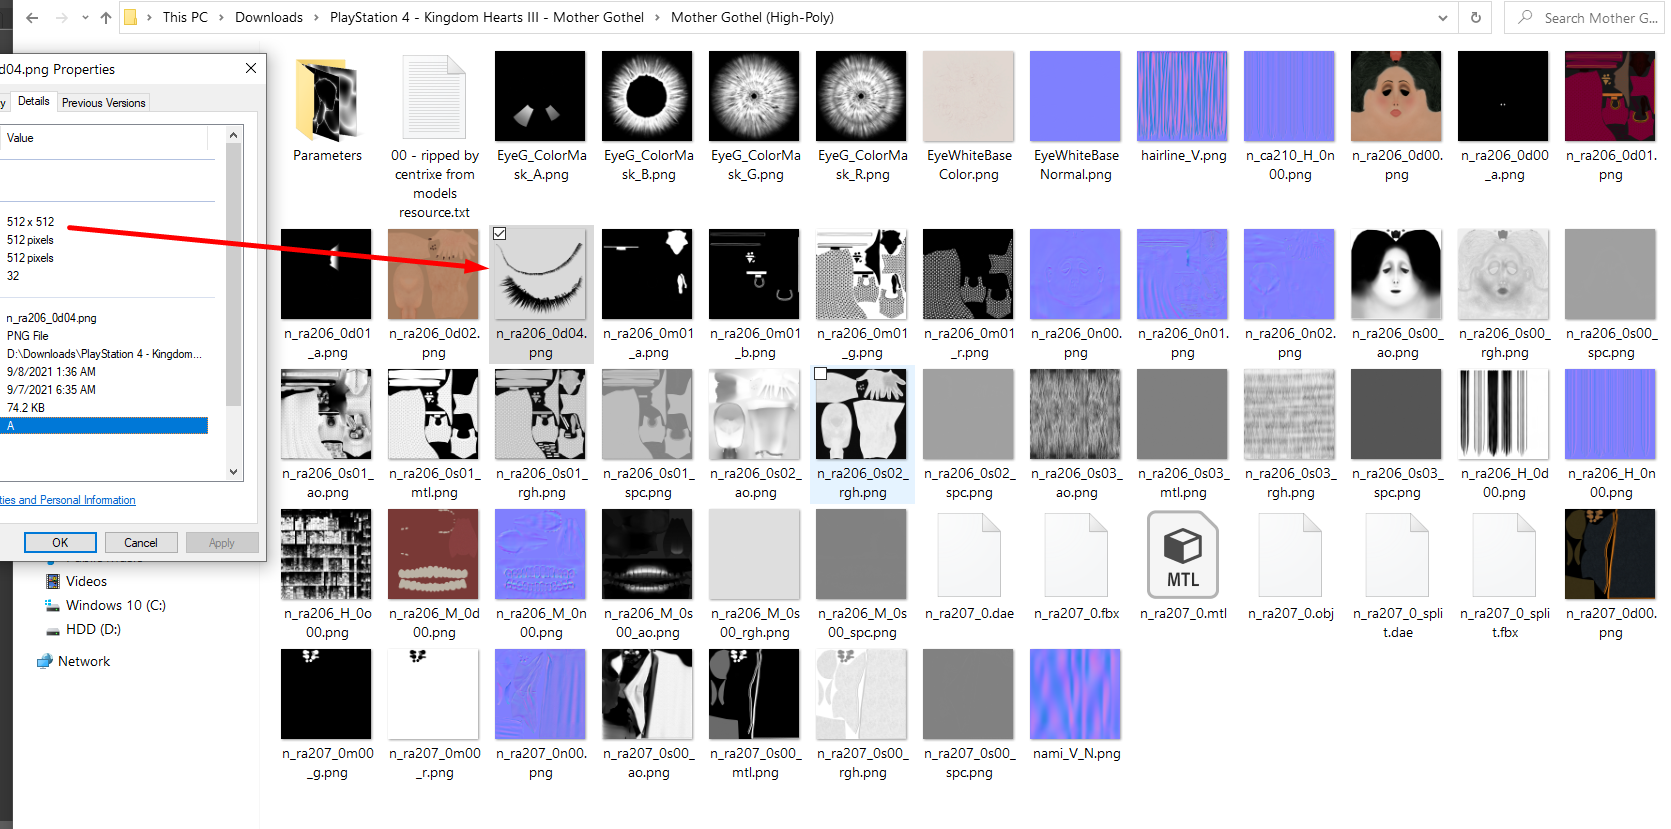Refresh the current folder view
Screen dimensions: 1671x829
[x=1475, y=18]
